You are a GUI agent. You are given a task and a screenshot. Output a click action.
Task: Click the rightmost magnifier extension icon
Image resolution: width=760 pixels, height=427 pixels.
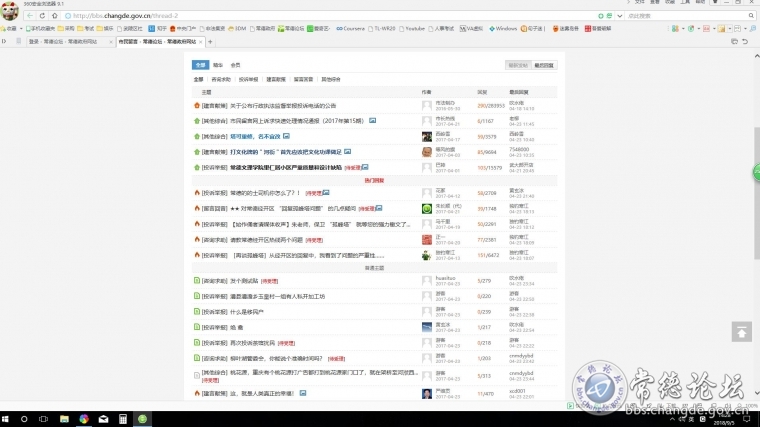(x=753, y=29)
